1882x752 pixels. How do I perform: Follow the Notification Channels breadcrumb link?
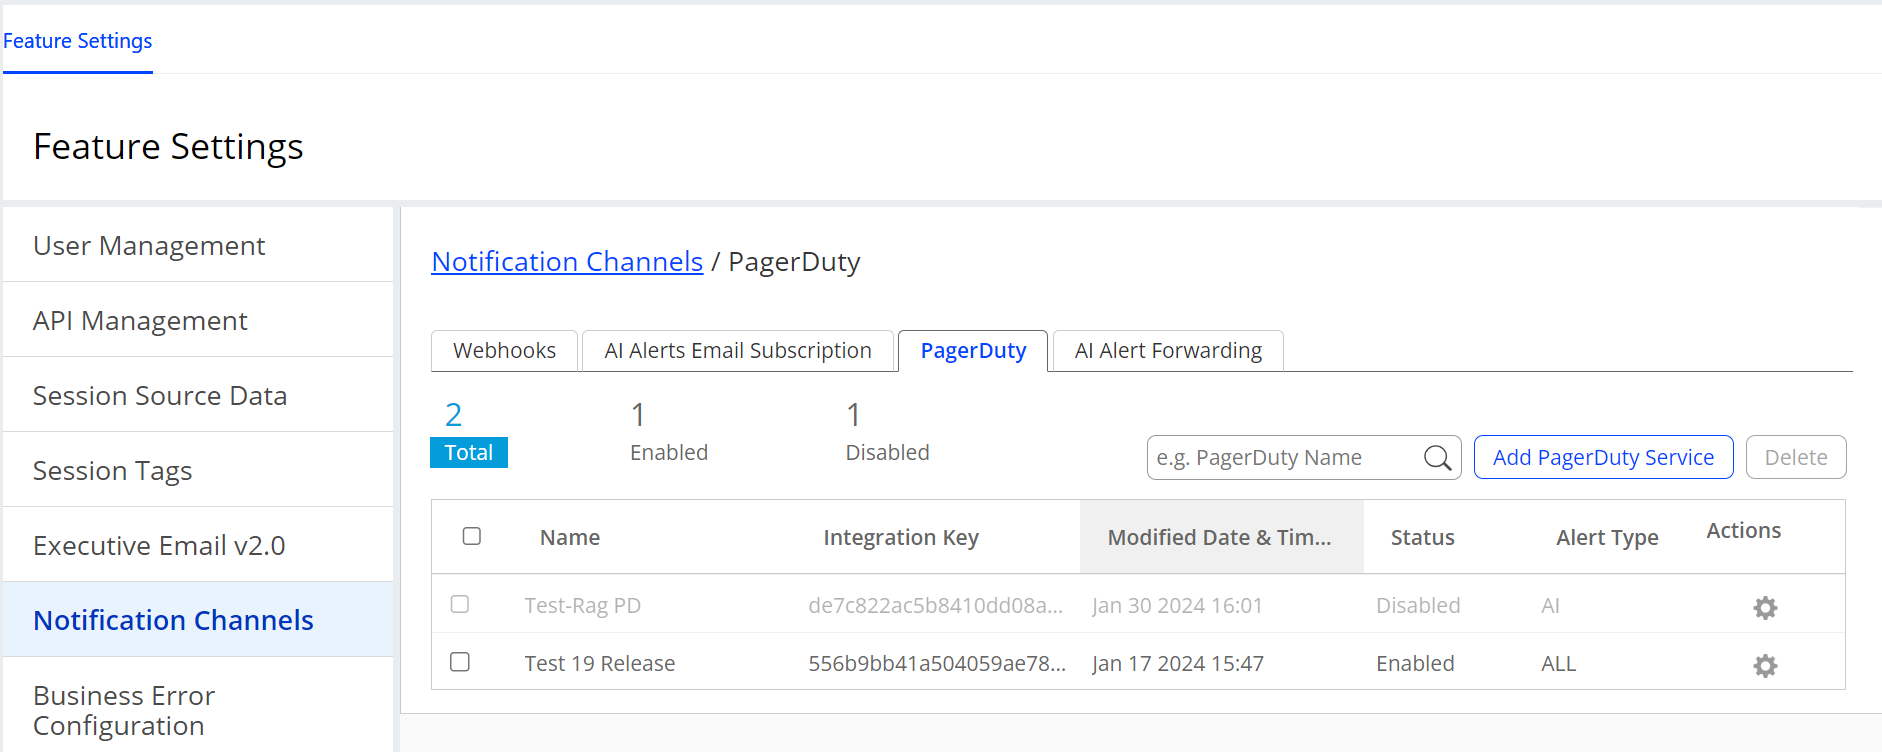[x=567, y=262]
